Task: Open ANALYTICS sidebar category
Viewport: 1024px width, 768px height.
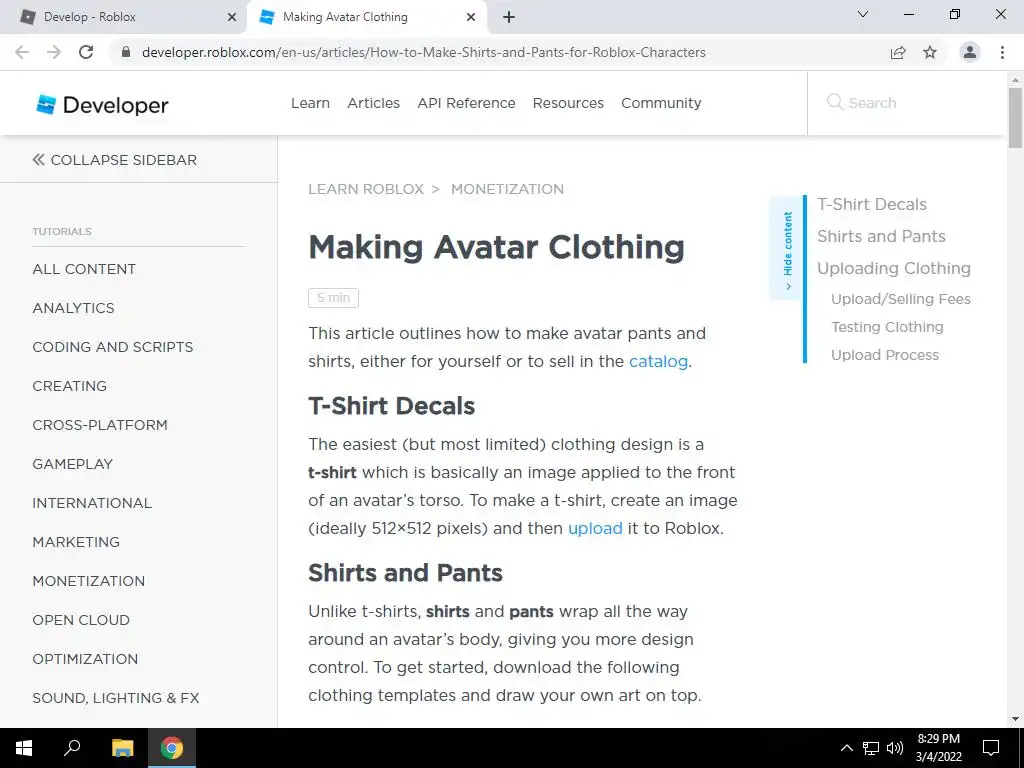Action: coord(73,308)
